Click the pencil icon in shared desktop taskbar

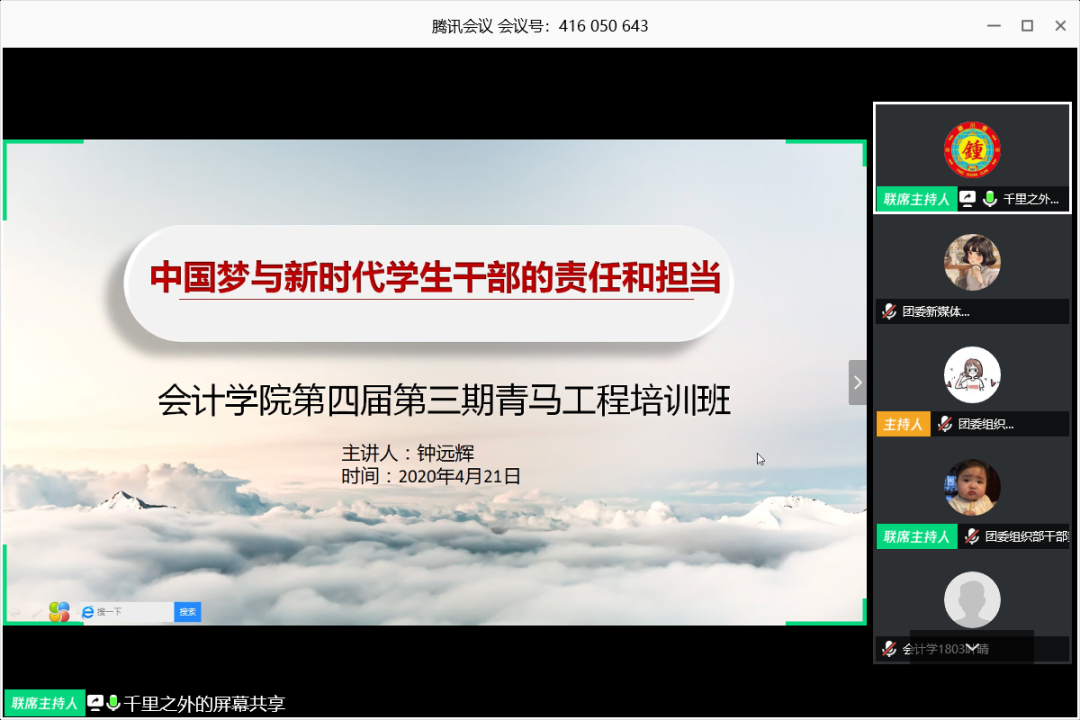click(36, 611)
